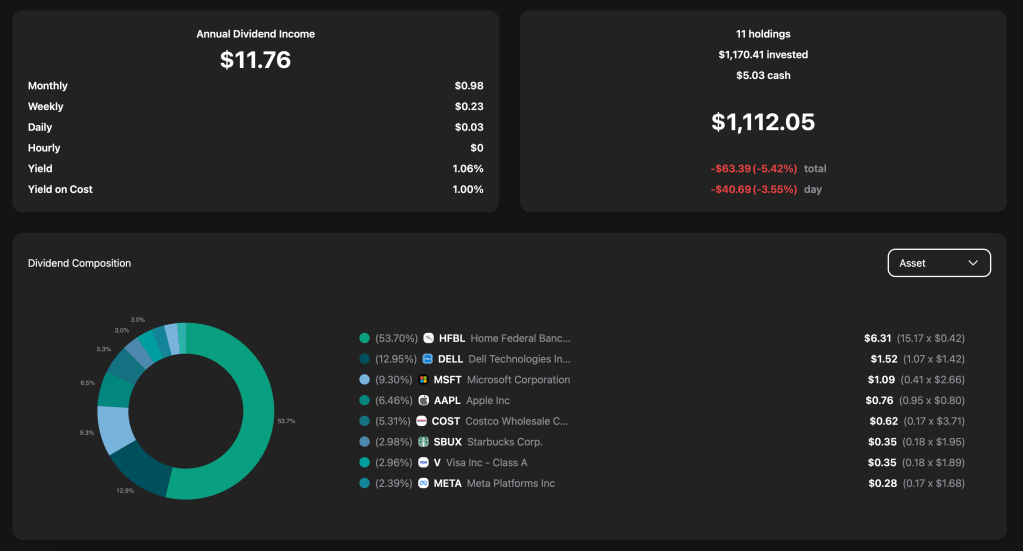Click the Microsoft logo icon
Screen dimensions: 1023x551
click(x=424, y=380)
